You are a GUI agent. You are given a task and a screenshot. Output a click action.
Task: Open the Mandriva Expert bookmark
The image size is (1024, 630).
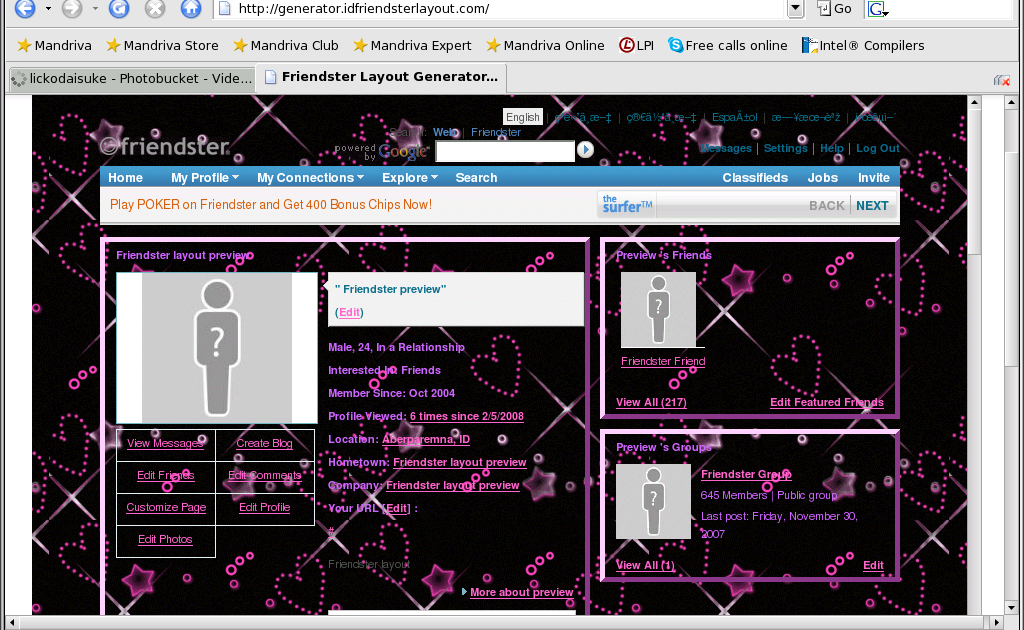412,45
